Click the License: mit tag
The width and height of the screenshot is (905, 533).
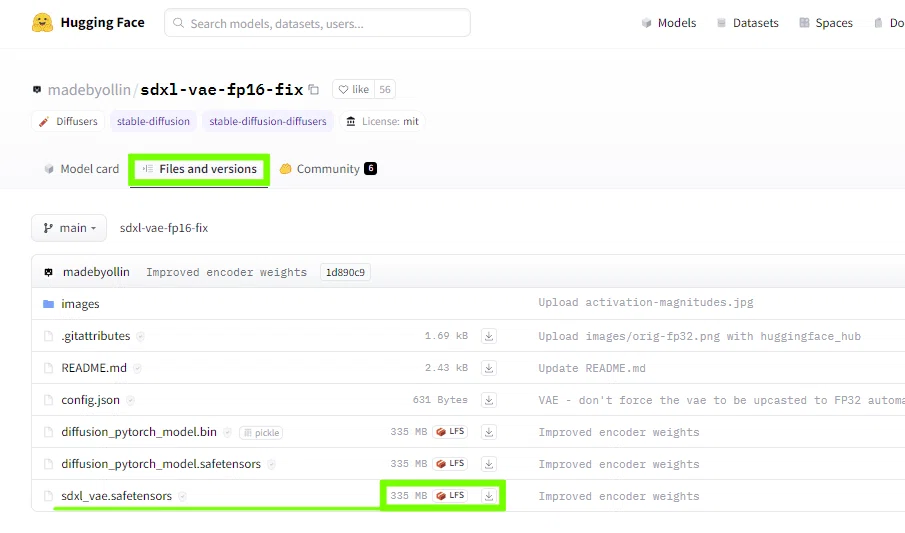click(382, 121)
